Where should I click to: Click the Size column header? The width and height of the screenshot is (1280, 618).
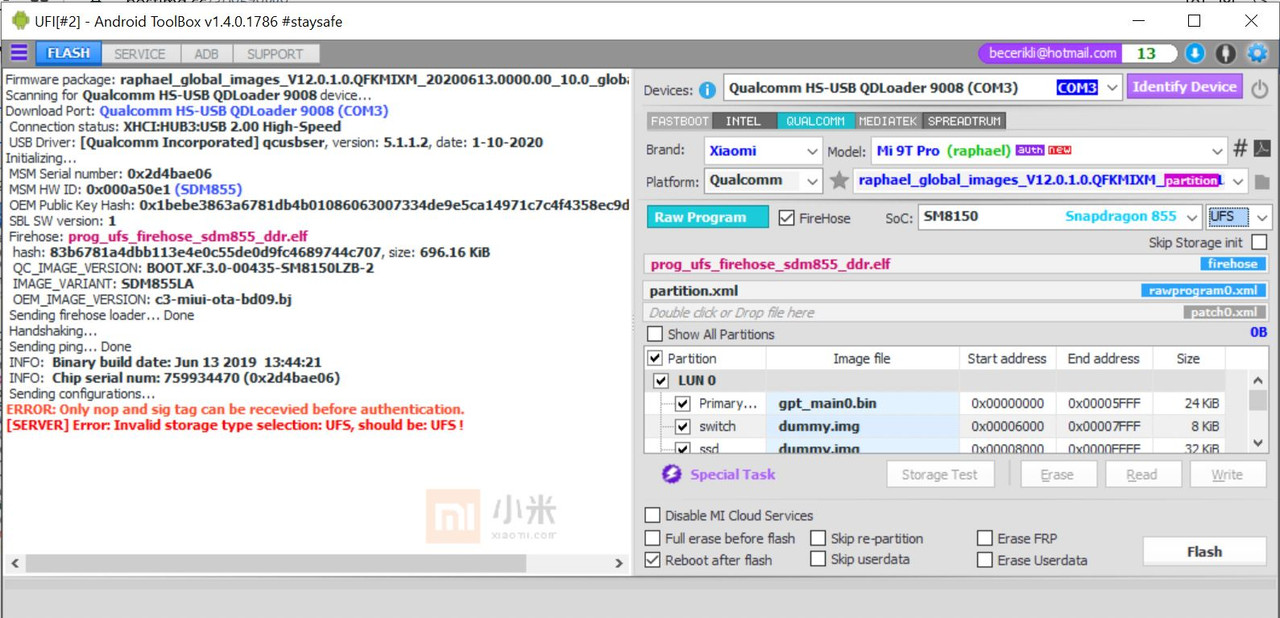[1188, 358]
